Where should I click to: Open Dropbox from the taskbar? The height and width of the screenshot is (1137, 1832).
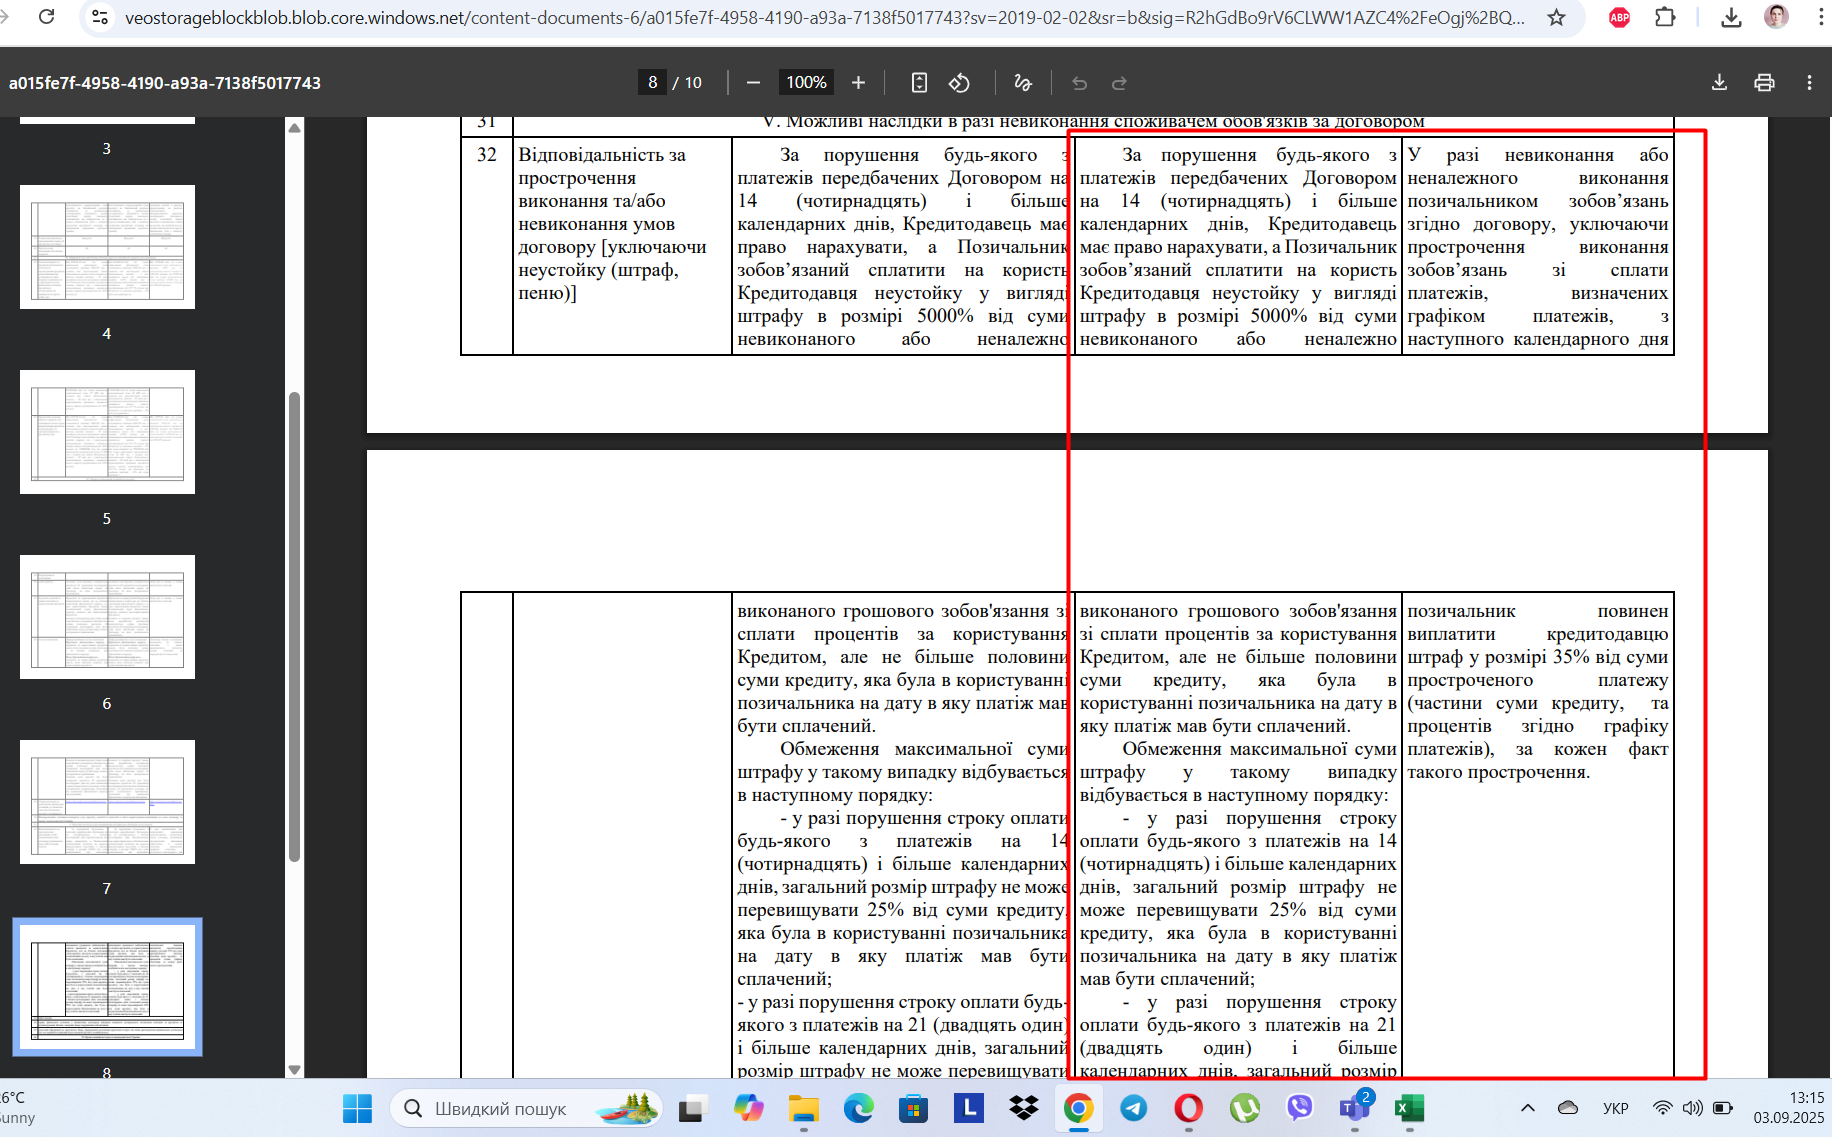[x=1023, y=1108]
